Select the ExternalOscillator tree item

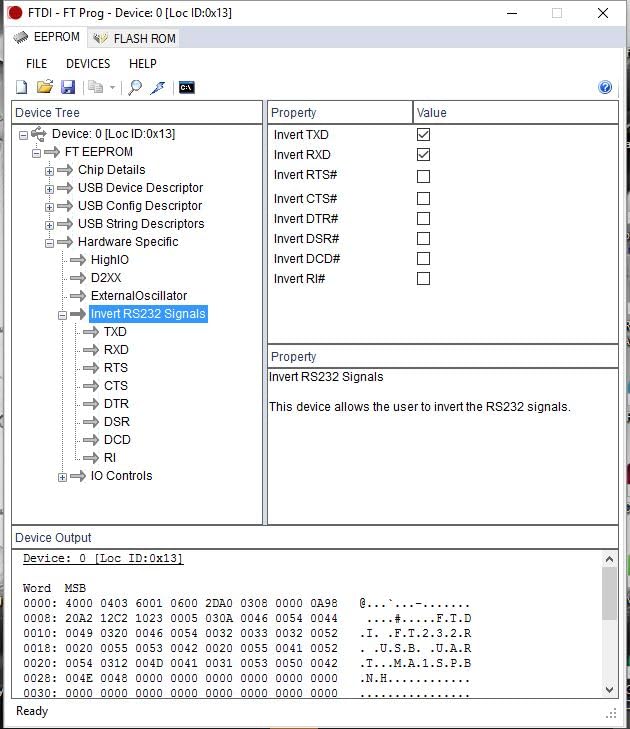pos(139,296)
